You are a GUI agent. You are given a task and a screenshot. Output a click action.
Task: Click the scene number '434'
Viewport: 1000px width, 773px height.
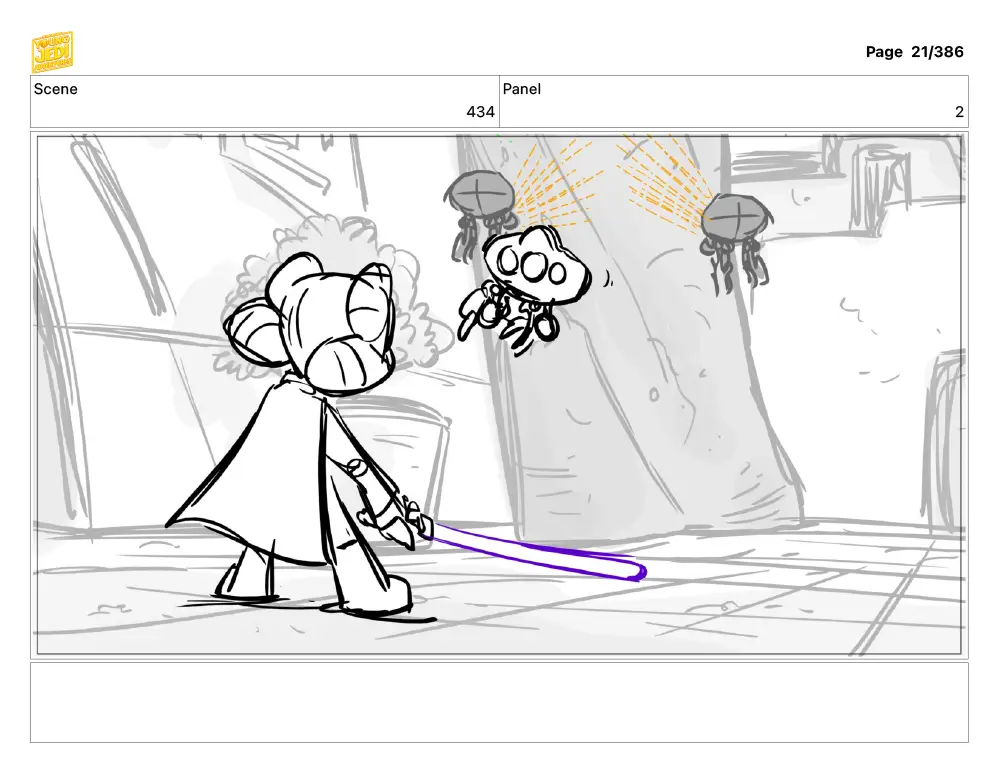480,112
